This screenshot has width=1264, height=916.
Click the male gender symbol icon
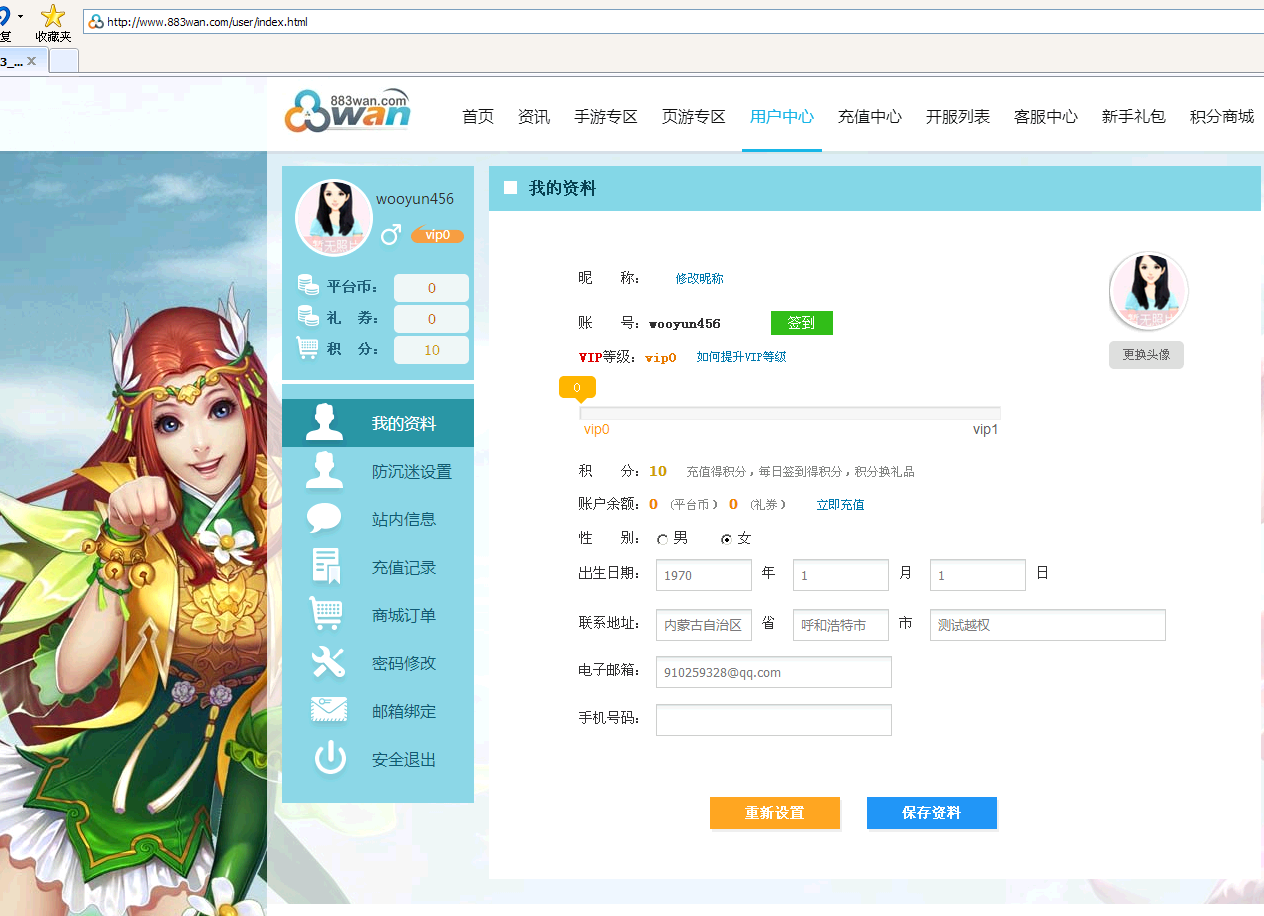click(x=391, y=234)
